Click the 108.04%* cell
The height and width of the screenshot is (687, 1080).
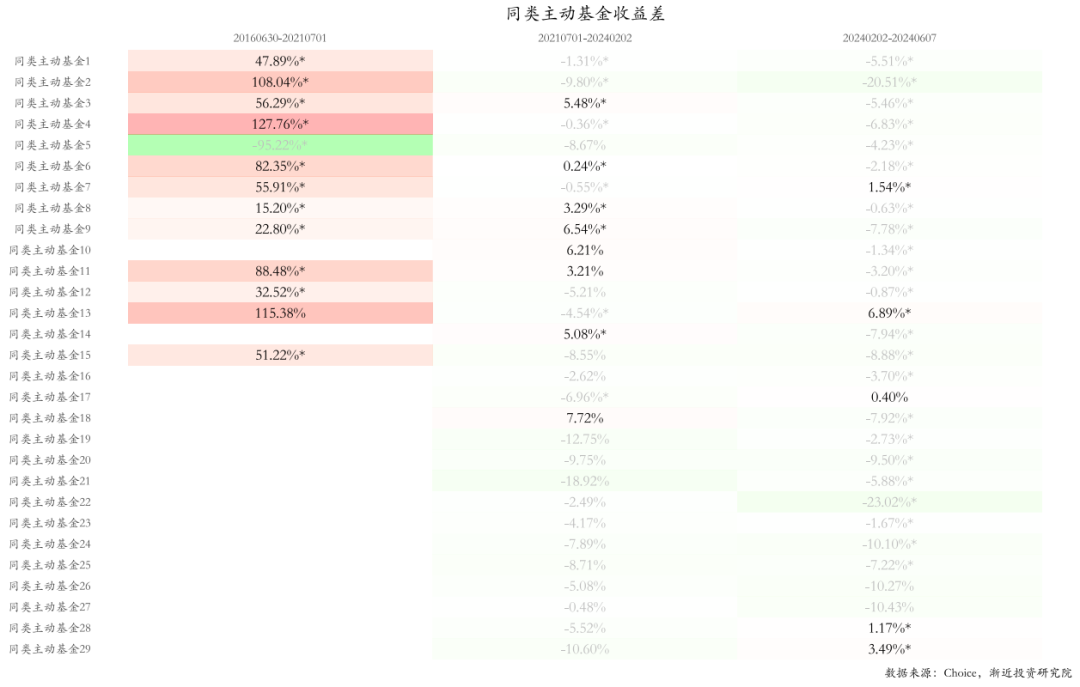[280, 82]
